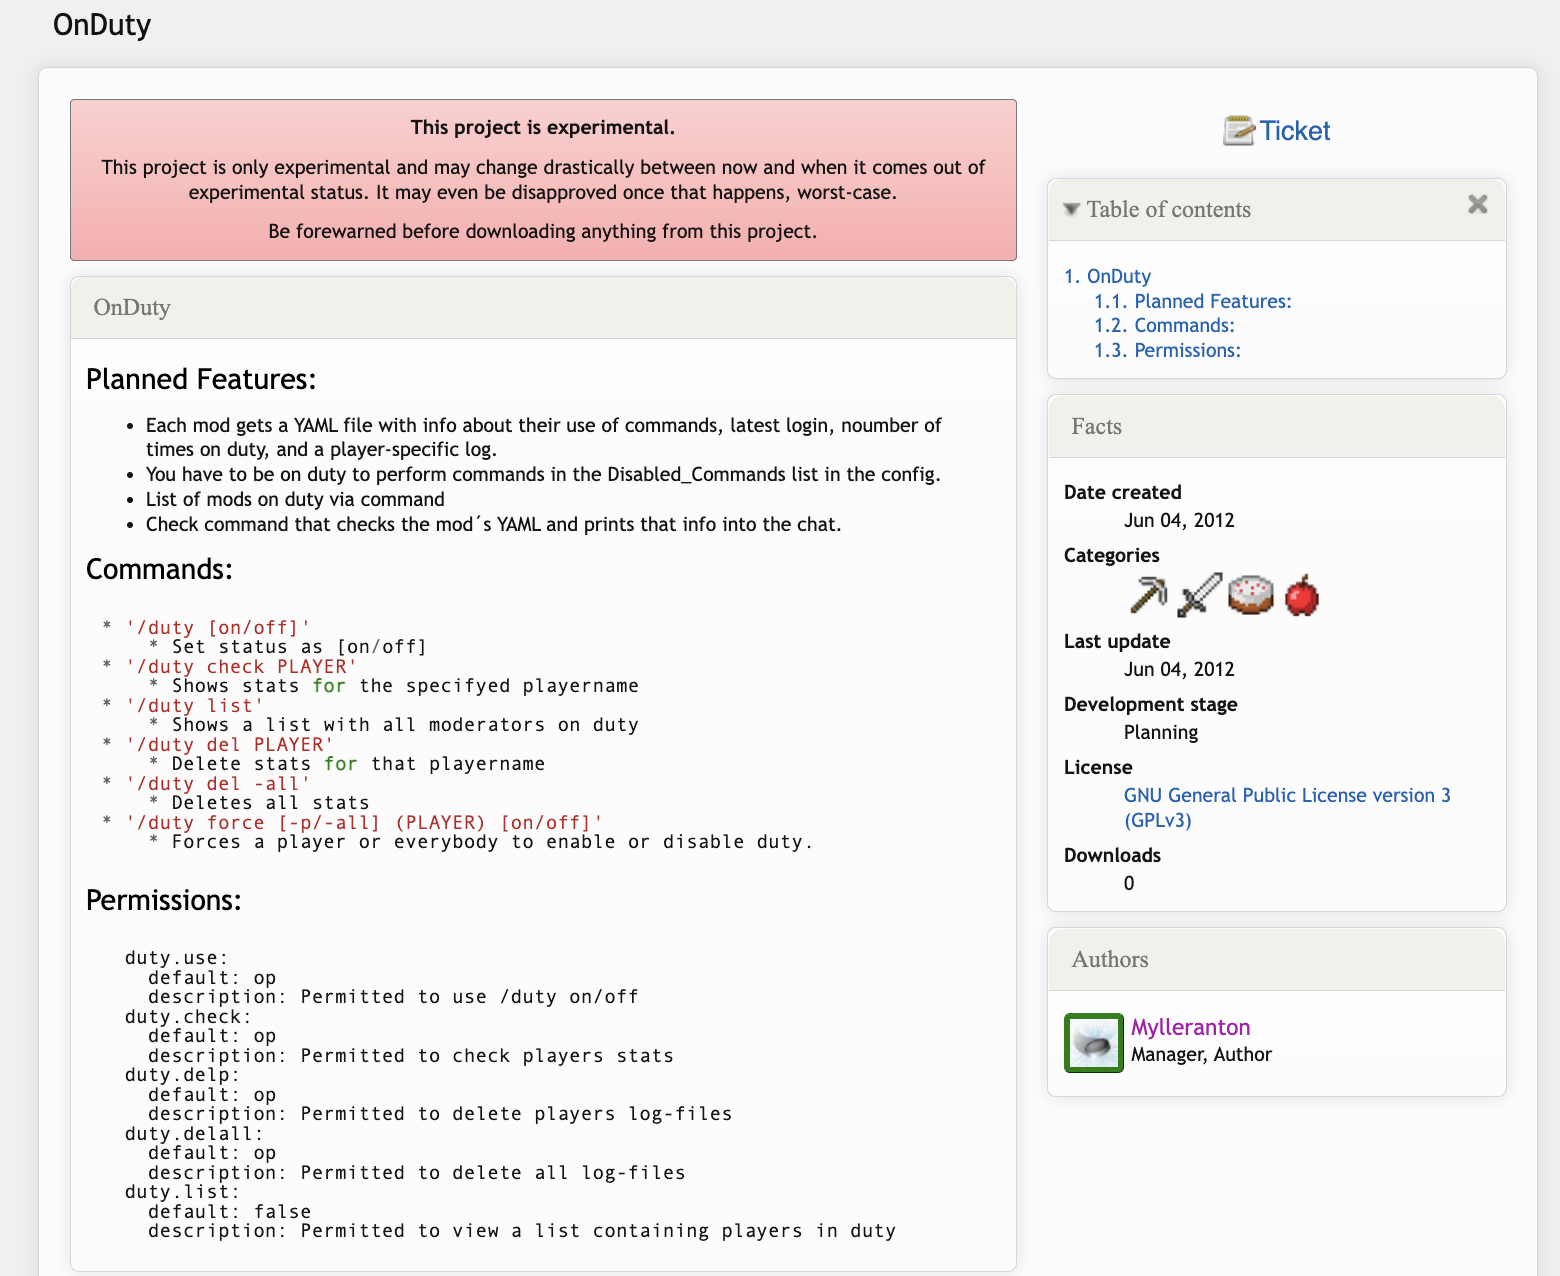
Task: Click 'duty.use:' permission line
Action: (x=177, y=958)
